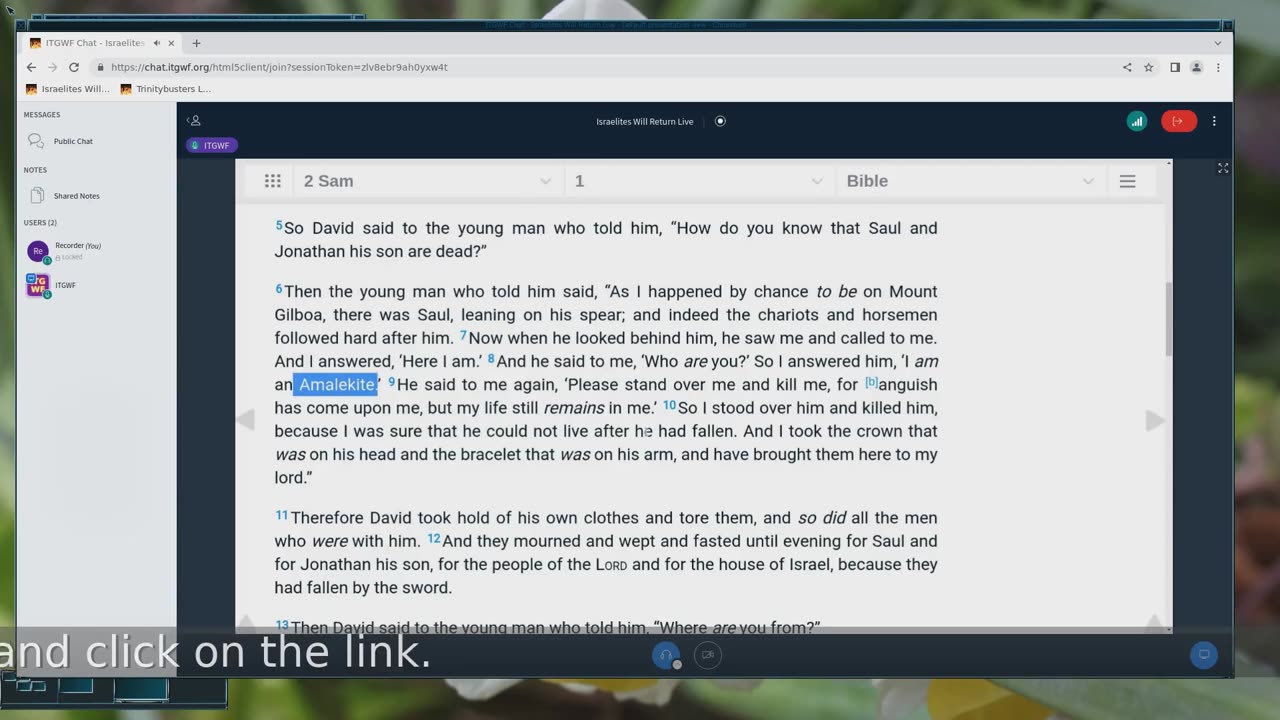1280x720 pixels.
Task: Select the ITGWF user entry
Action: pyautogui.click(x=98, y=285)
